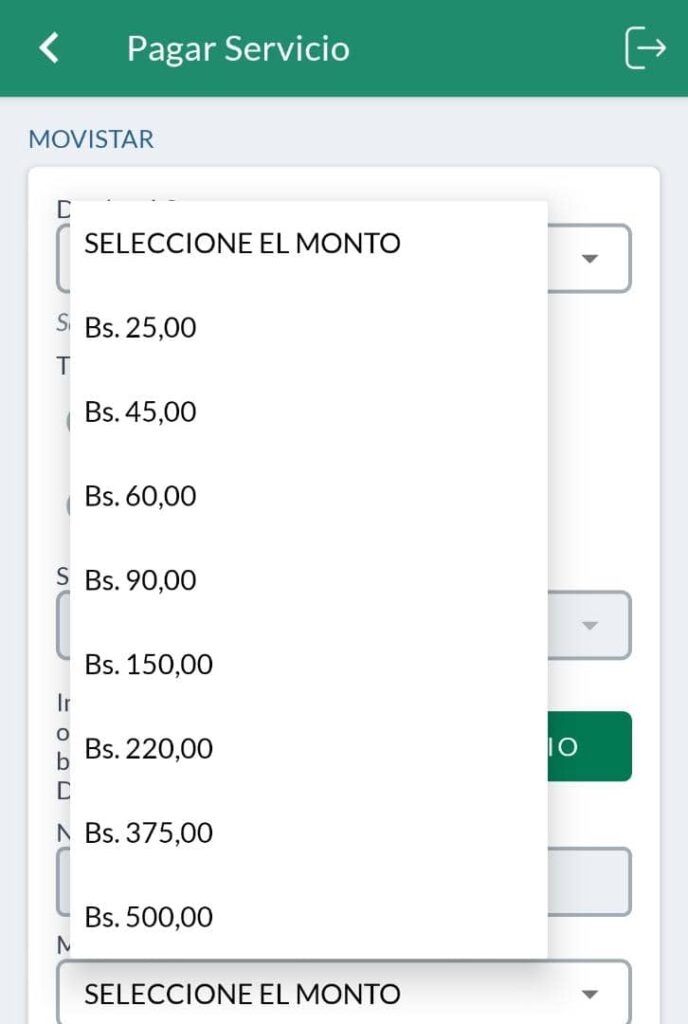The image size is (688, 1024).
Task: Open the topmost dropdown arrow under MOVISTAR
Action: click(590, 259)
